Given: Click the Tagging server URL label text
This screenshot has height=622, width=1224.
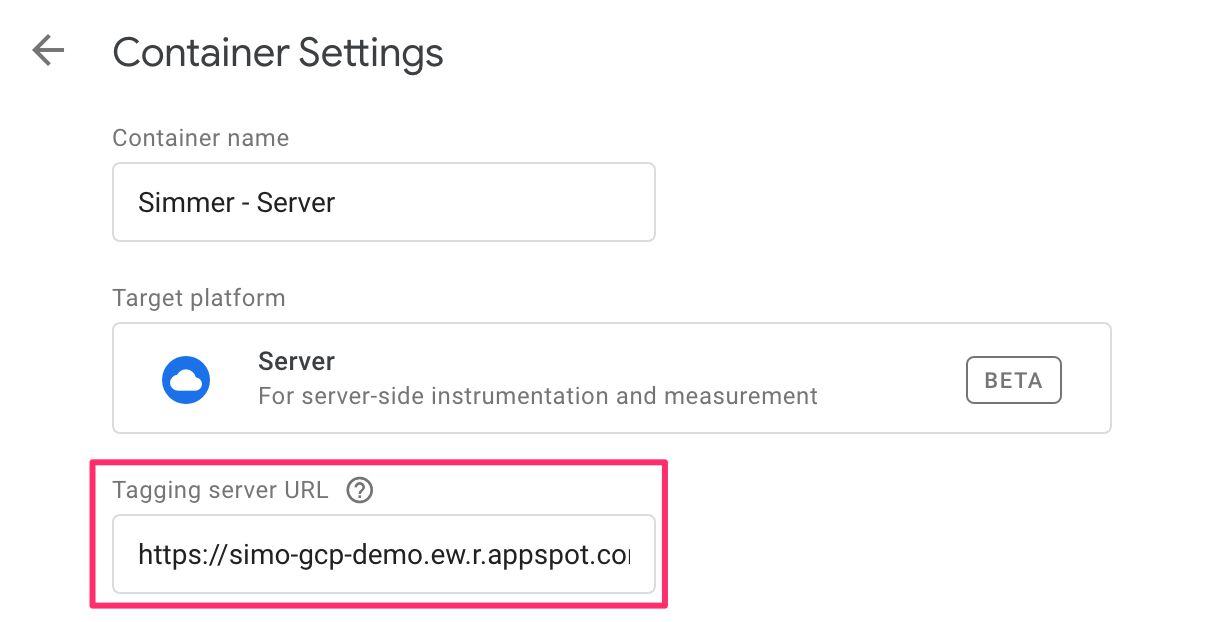Looking at the screenshot, I should (x=220, y=491).
